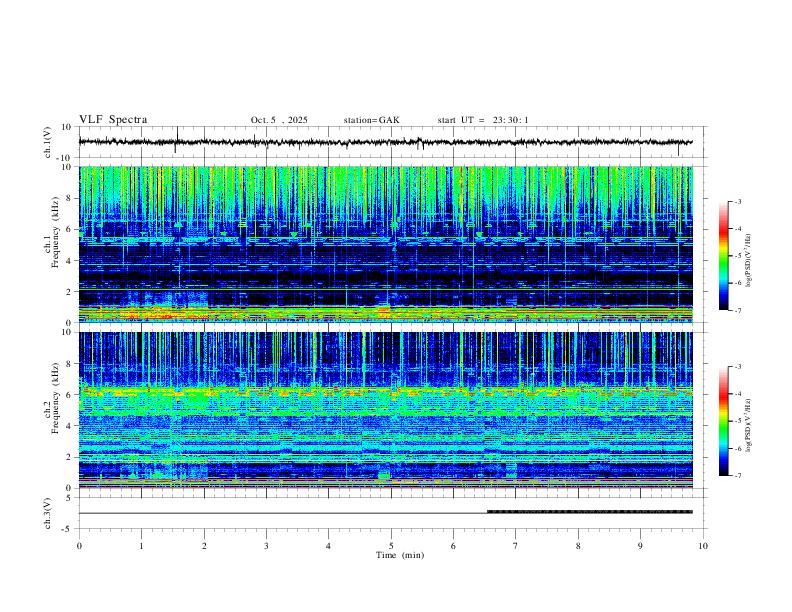
Task: Click the upper PSD color scale bar
Action: pyautogui.click(x=723, y=256)
